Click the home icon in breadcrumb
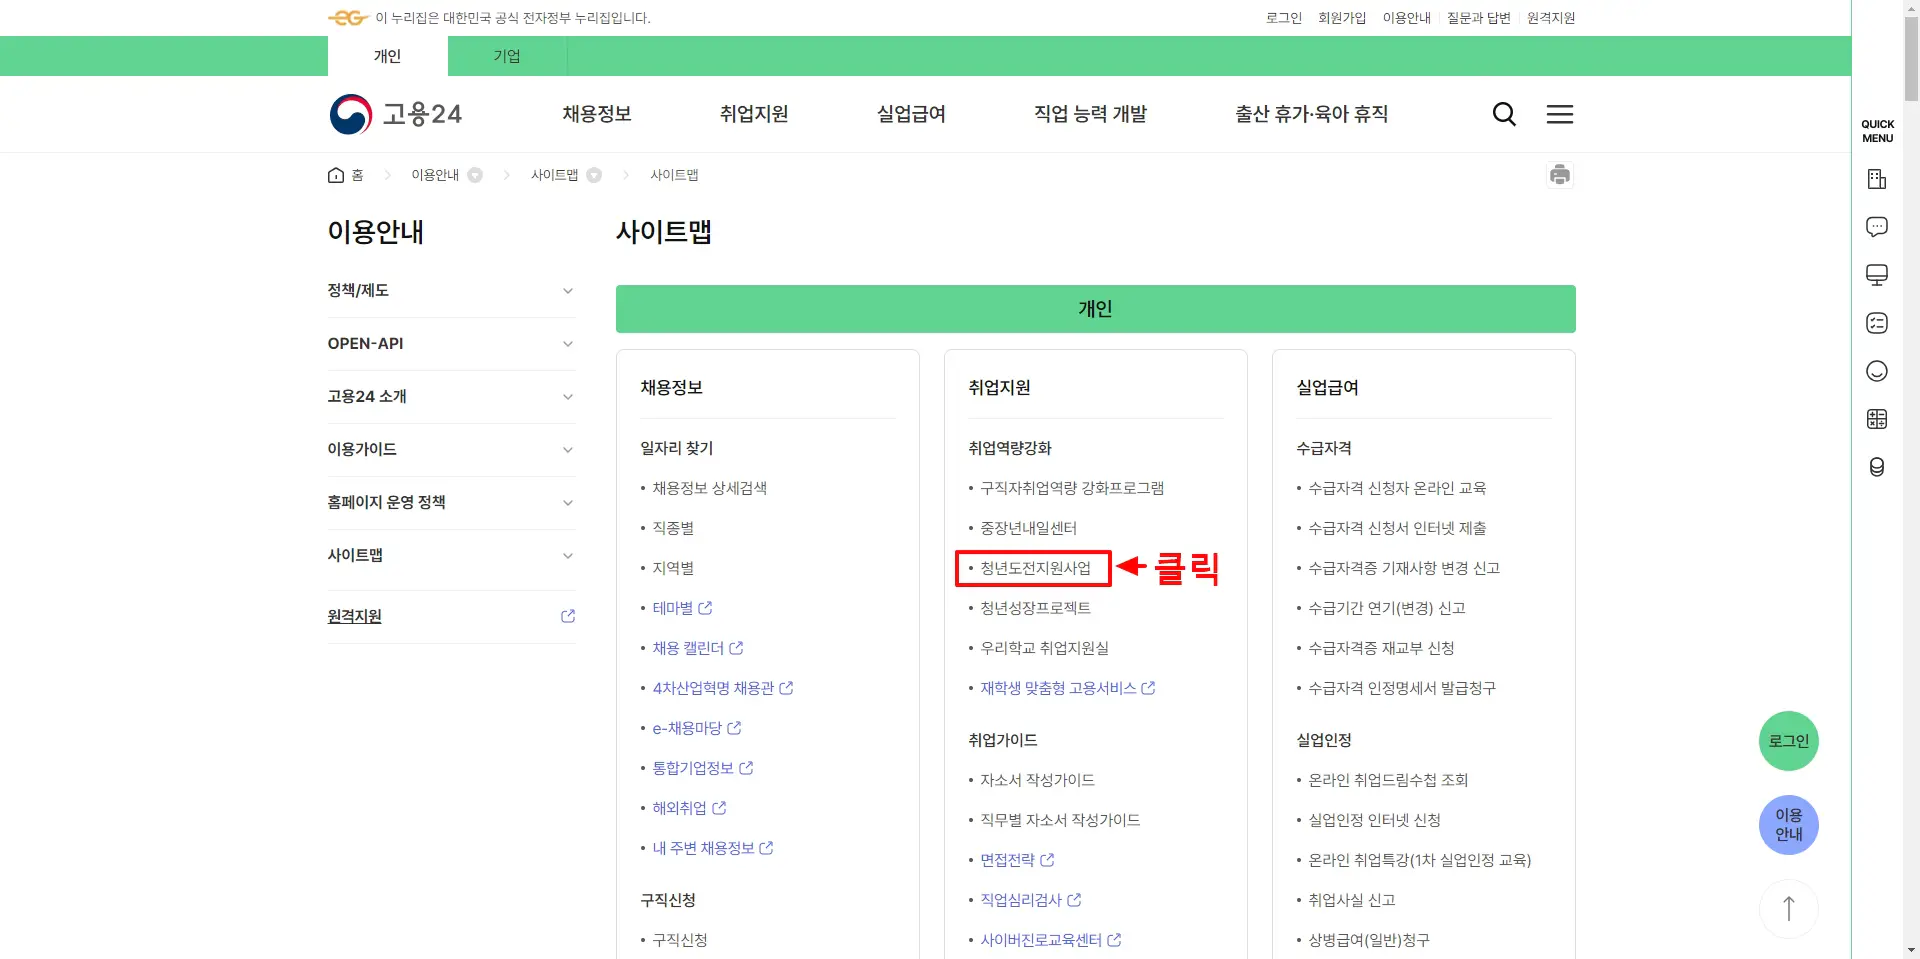 point(336,175)
